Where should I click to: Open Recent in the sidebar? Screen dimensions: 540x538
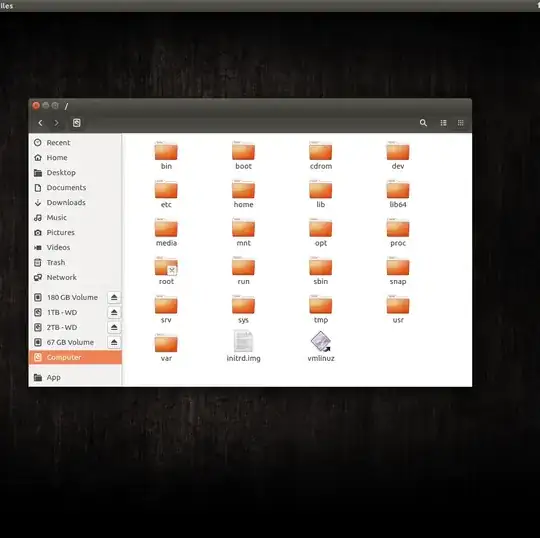(x=75, y=143)
